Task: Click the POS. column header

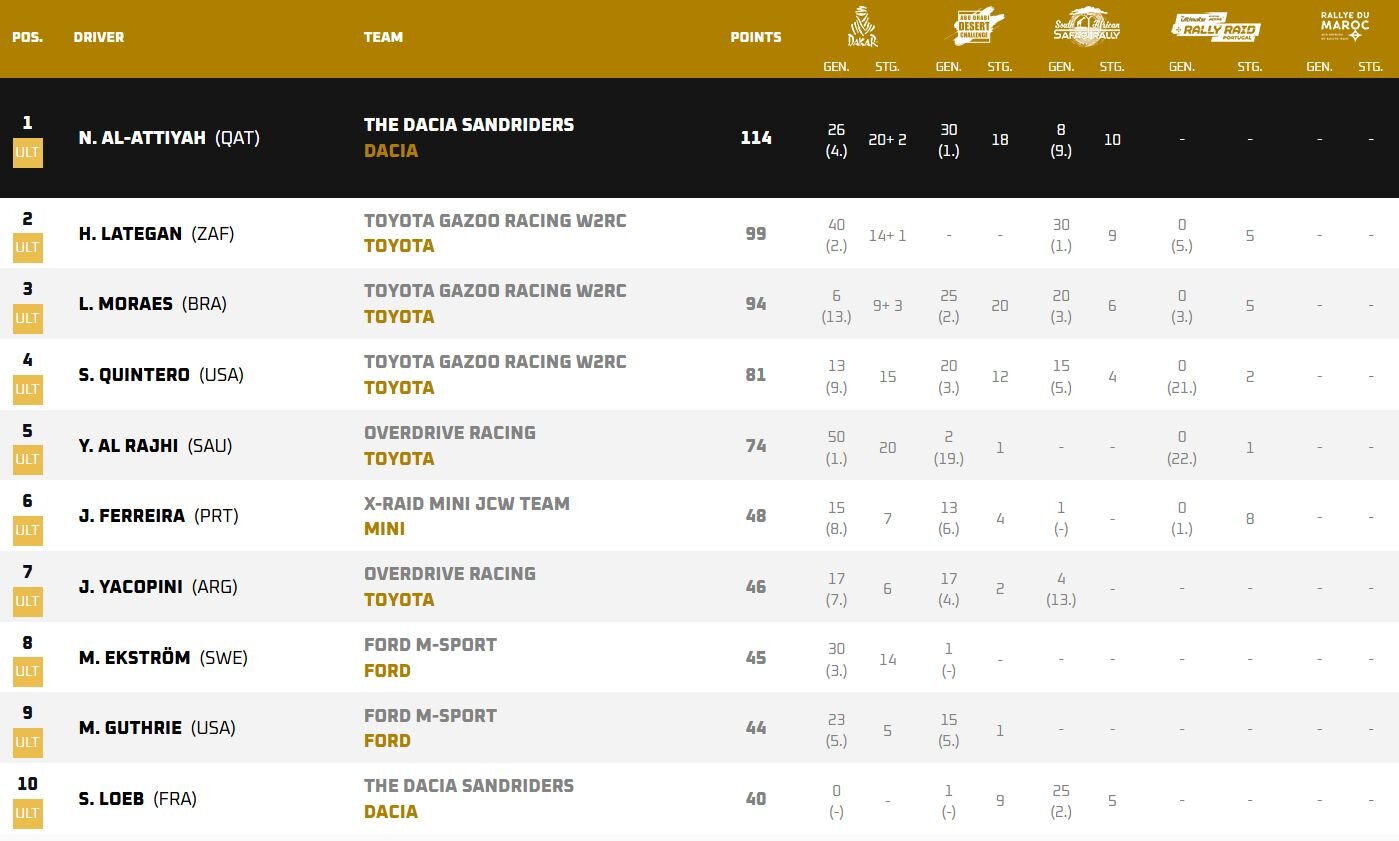Action: (27, 37)
